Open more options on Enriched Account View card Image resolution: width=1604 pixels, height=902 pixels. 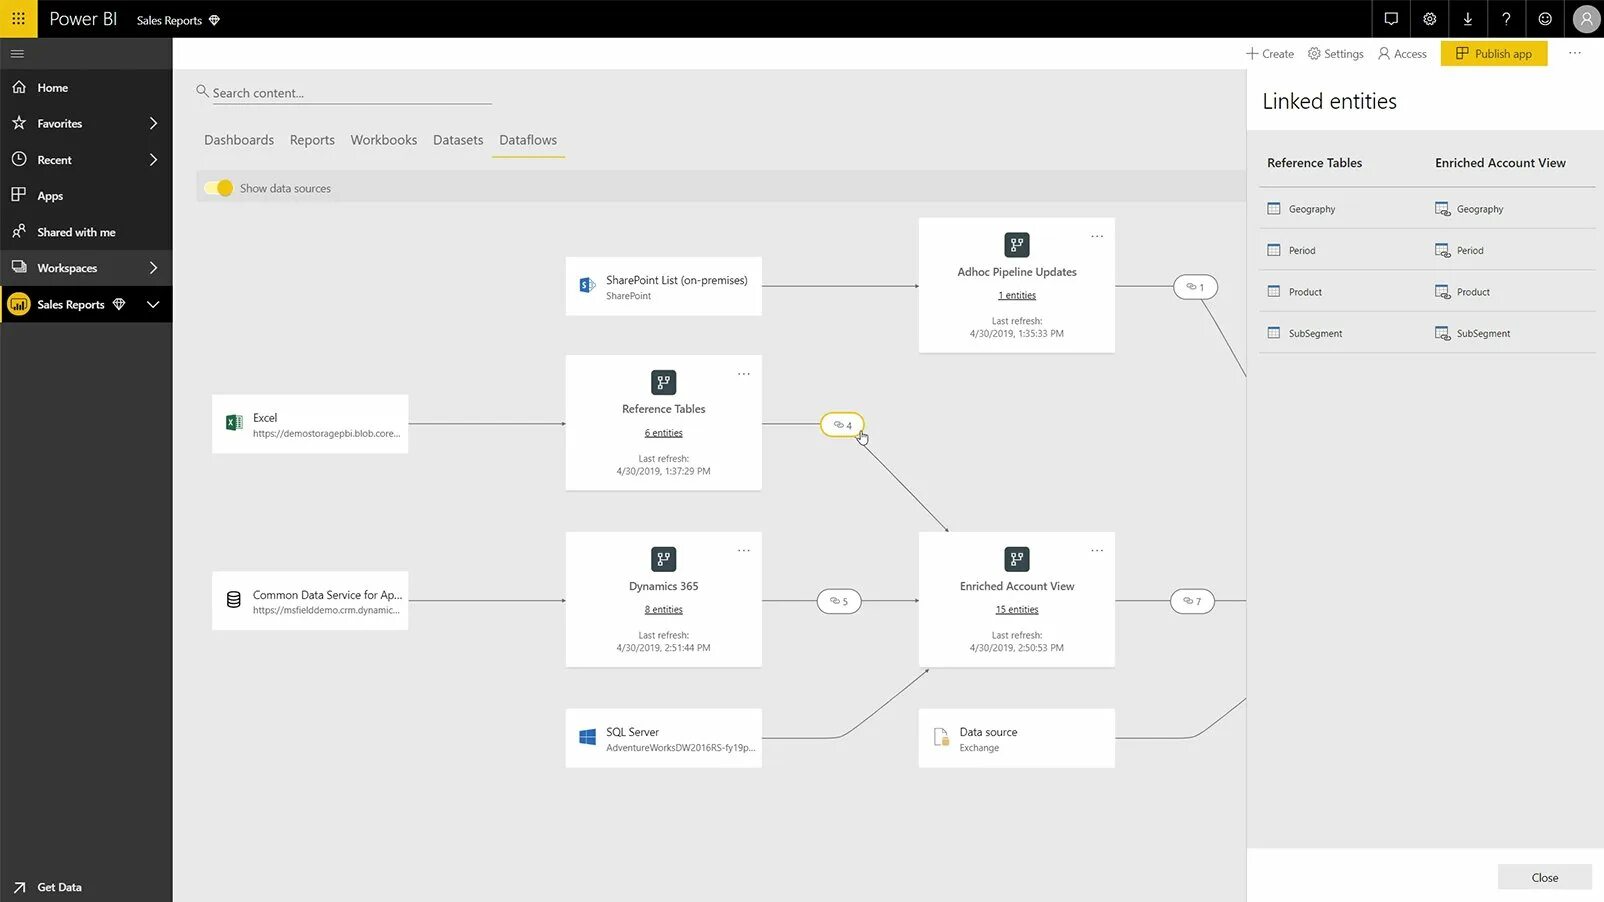[x=1097, y=551]
